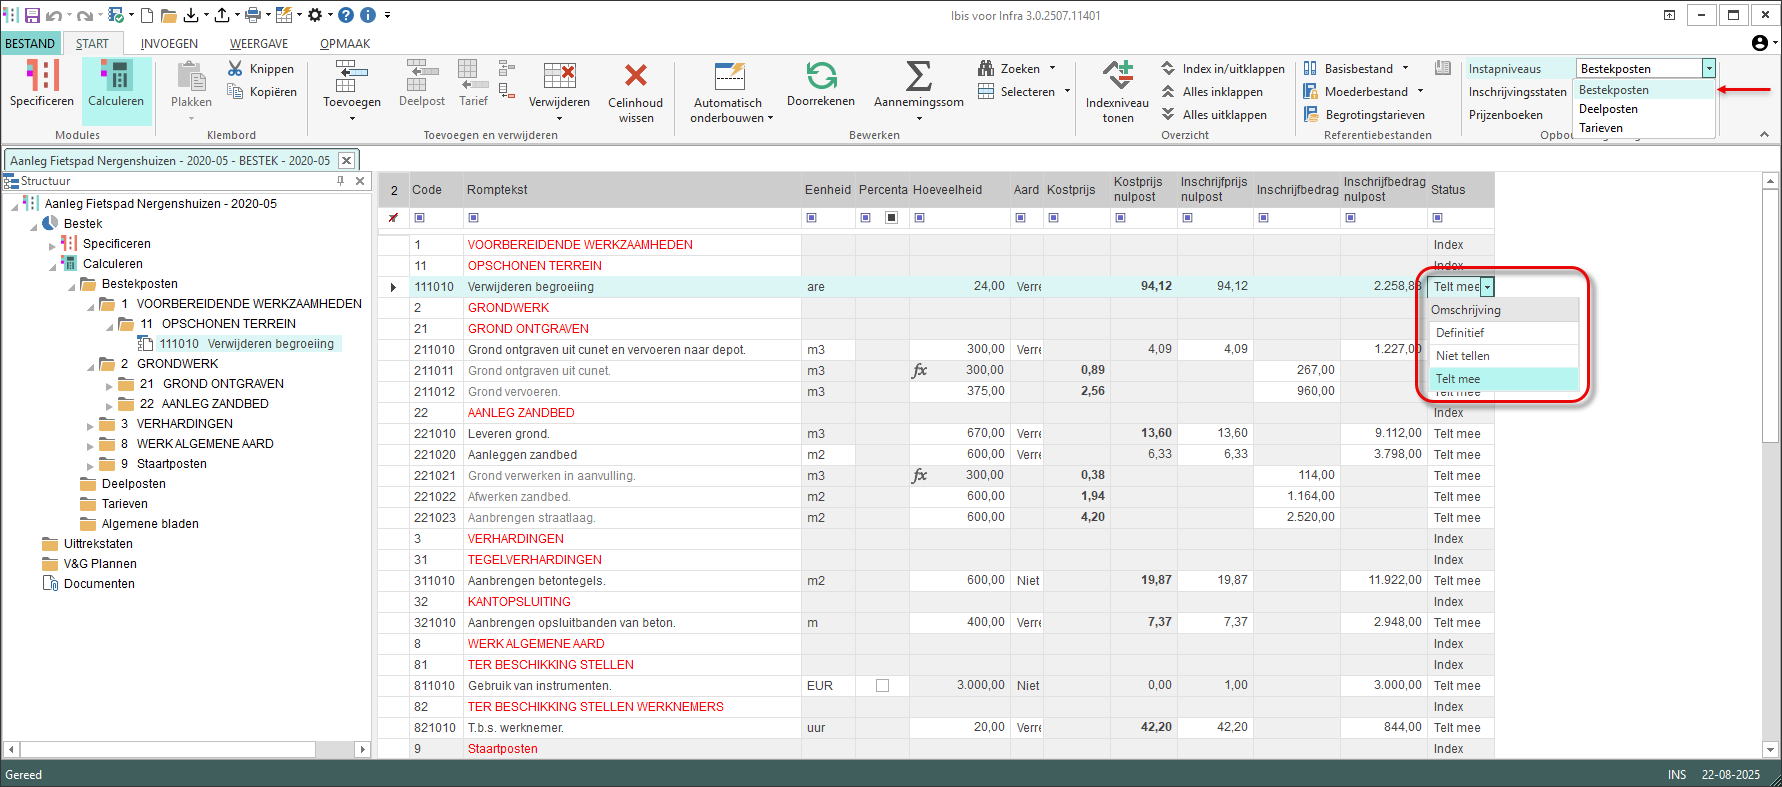Choose Definitief from the status dropdown list

1460,333
